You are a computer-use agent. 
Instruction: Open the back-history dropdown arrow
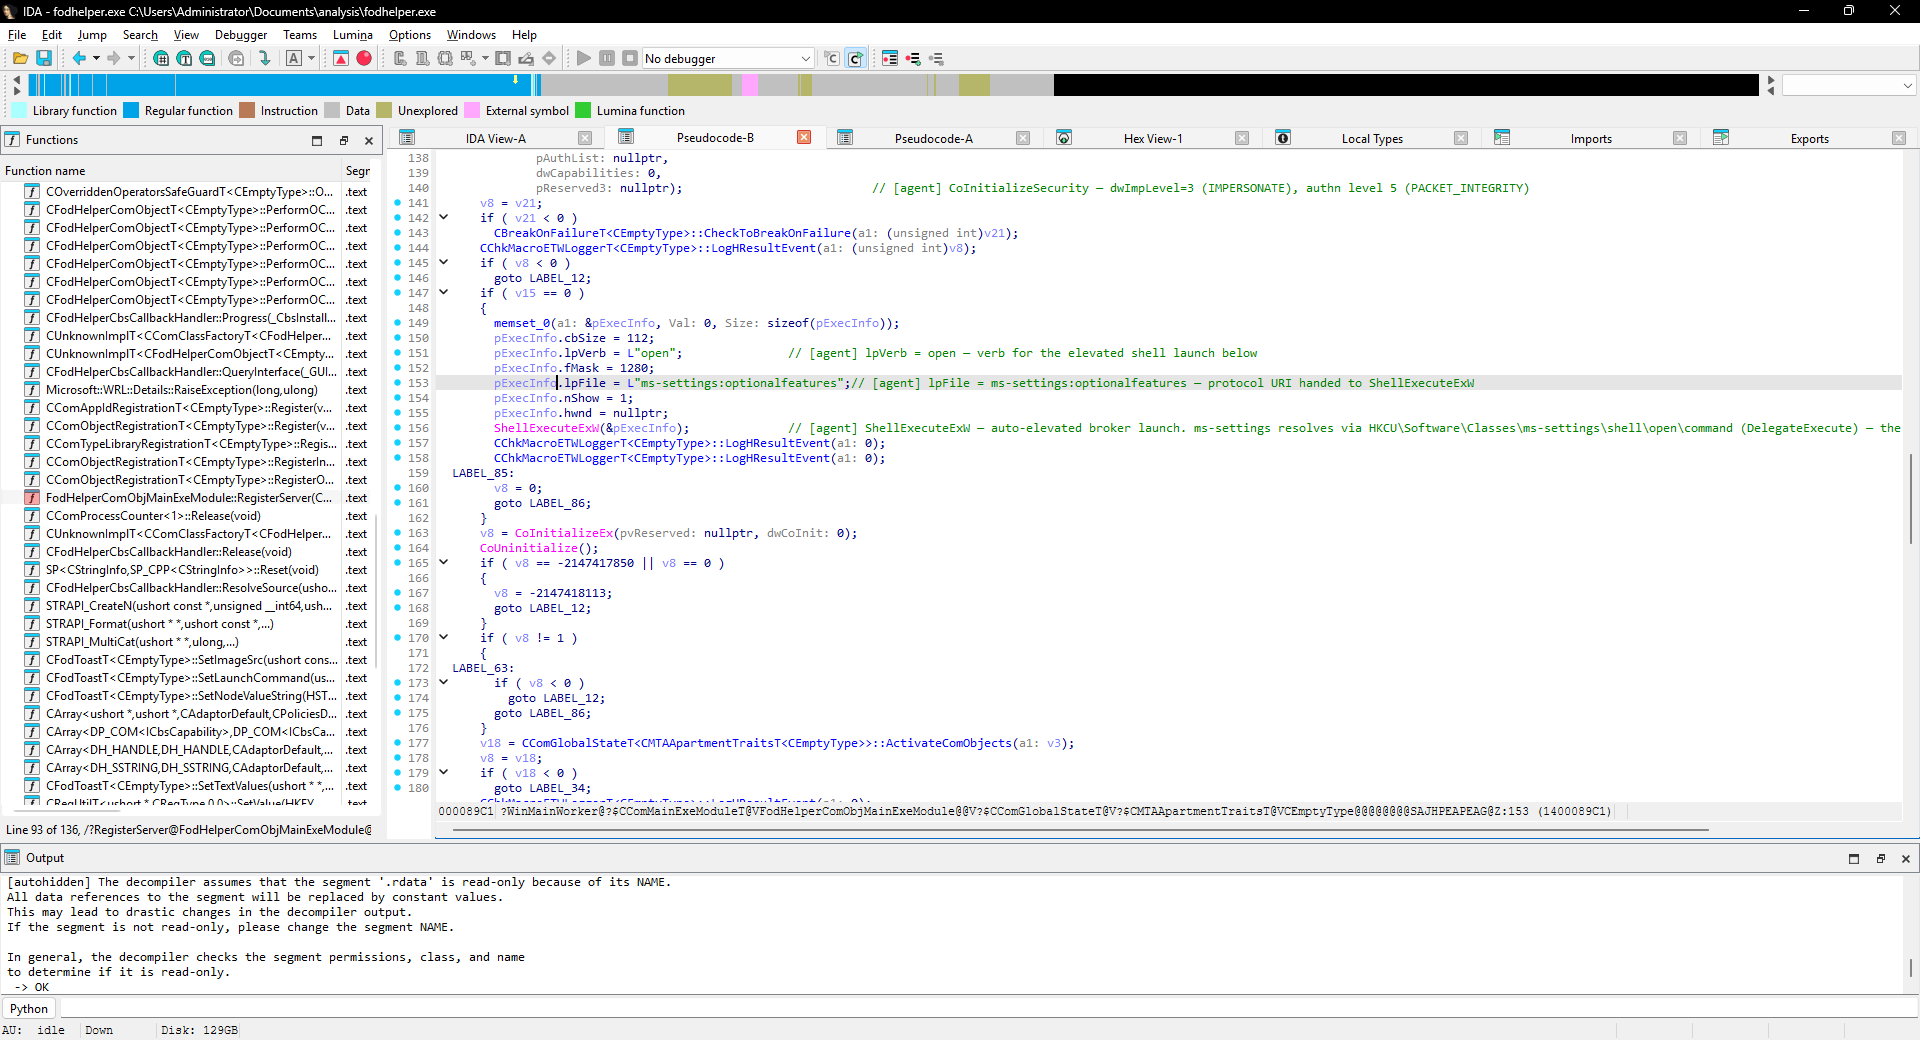point(96,58)
